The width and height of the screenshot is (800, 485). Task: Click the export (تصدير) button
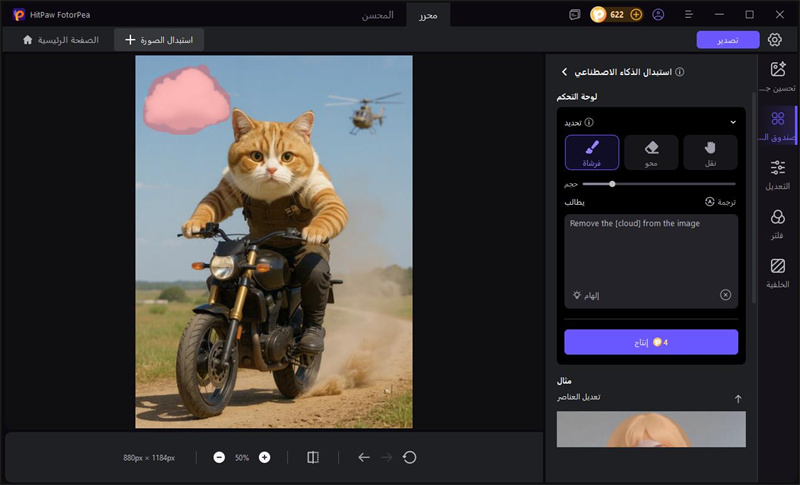click(x=728, y=40)
